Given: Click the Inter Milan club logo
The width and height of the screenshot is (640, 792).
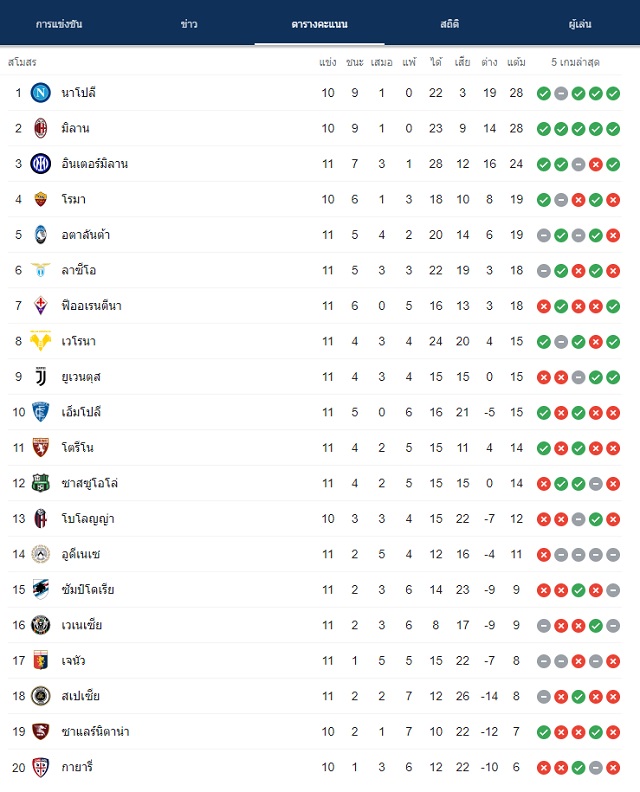Looking at the screenshot, I should click(x=40, y=164).
